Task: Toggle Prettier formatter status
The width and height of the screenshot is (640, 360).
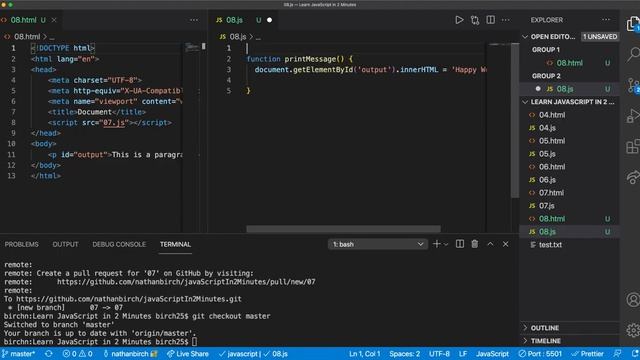Action: (587, 354)
